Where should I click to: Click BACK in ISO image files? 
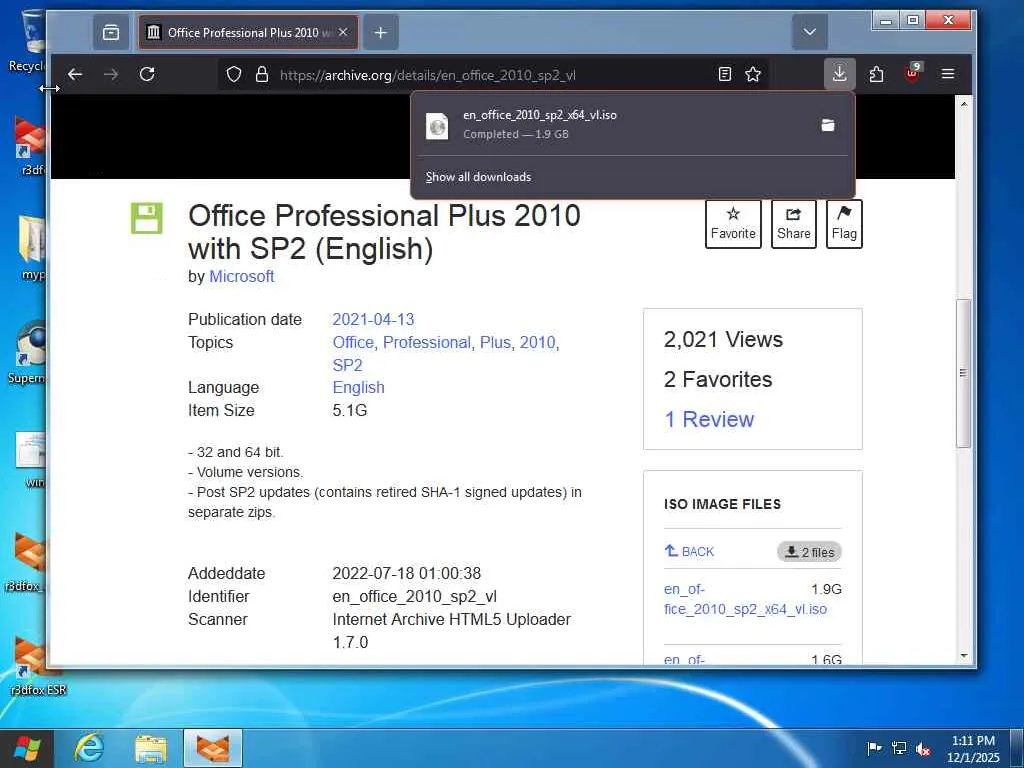click(x=690, y=551)
